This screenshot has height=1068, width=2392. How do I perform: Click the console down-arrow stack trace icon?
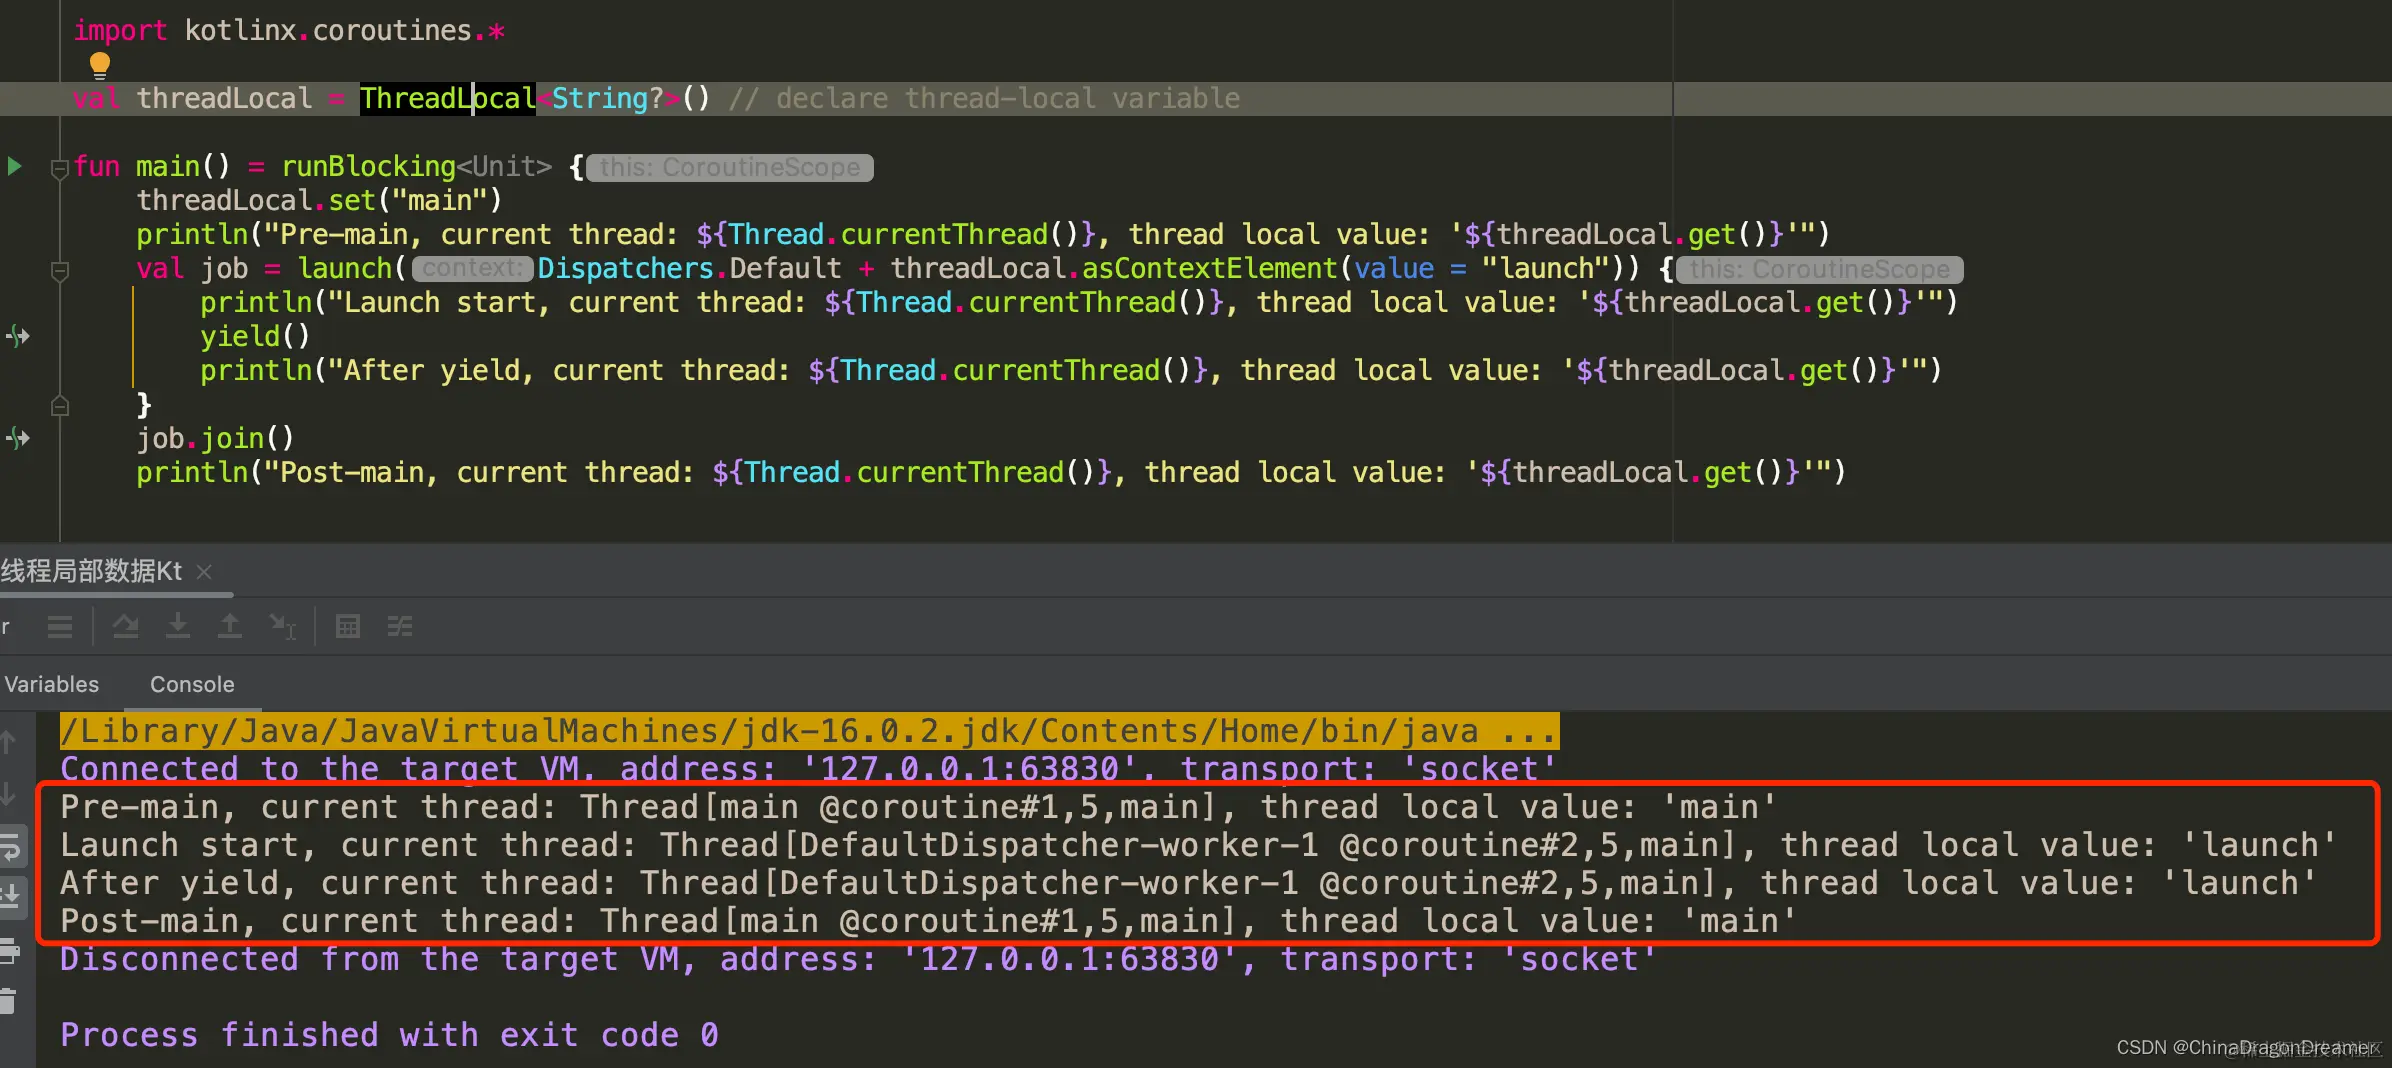[x=8, y=794]
